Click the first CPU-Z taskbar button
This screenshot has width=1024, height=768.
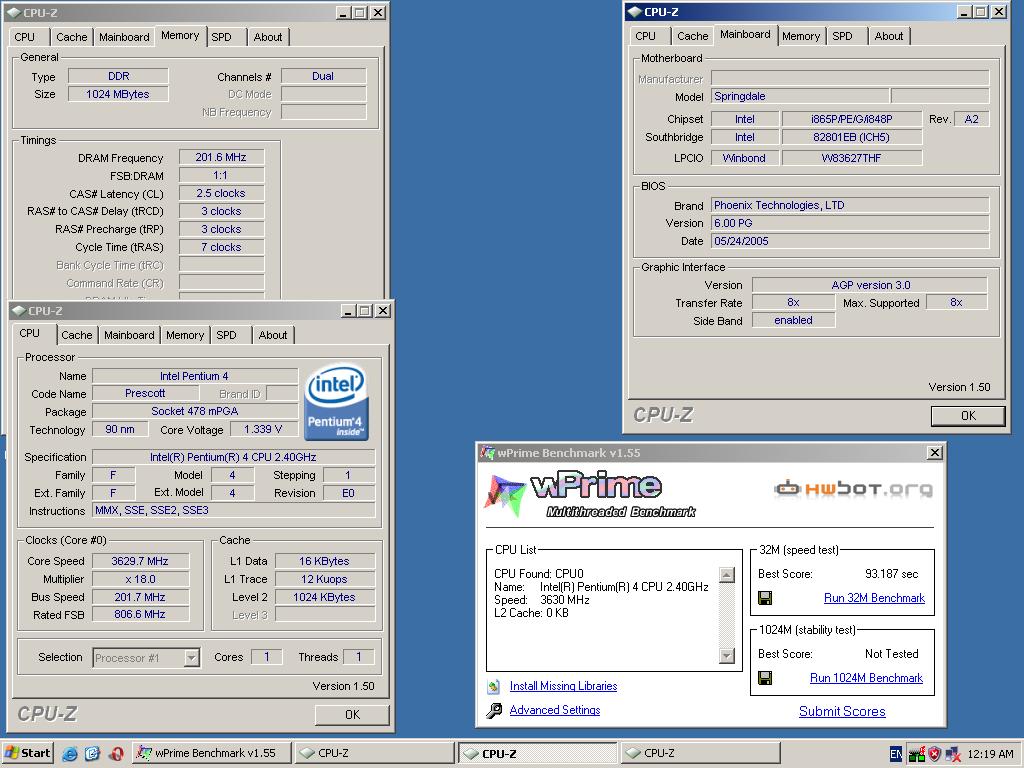[x=374, y=753]
